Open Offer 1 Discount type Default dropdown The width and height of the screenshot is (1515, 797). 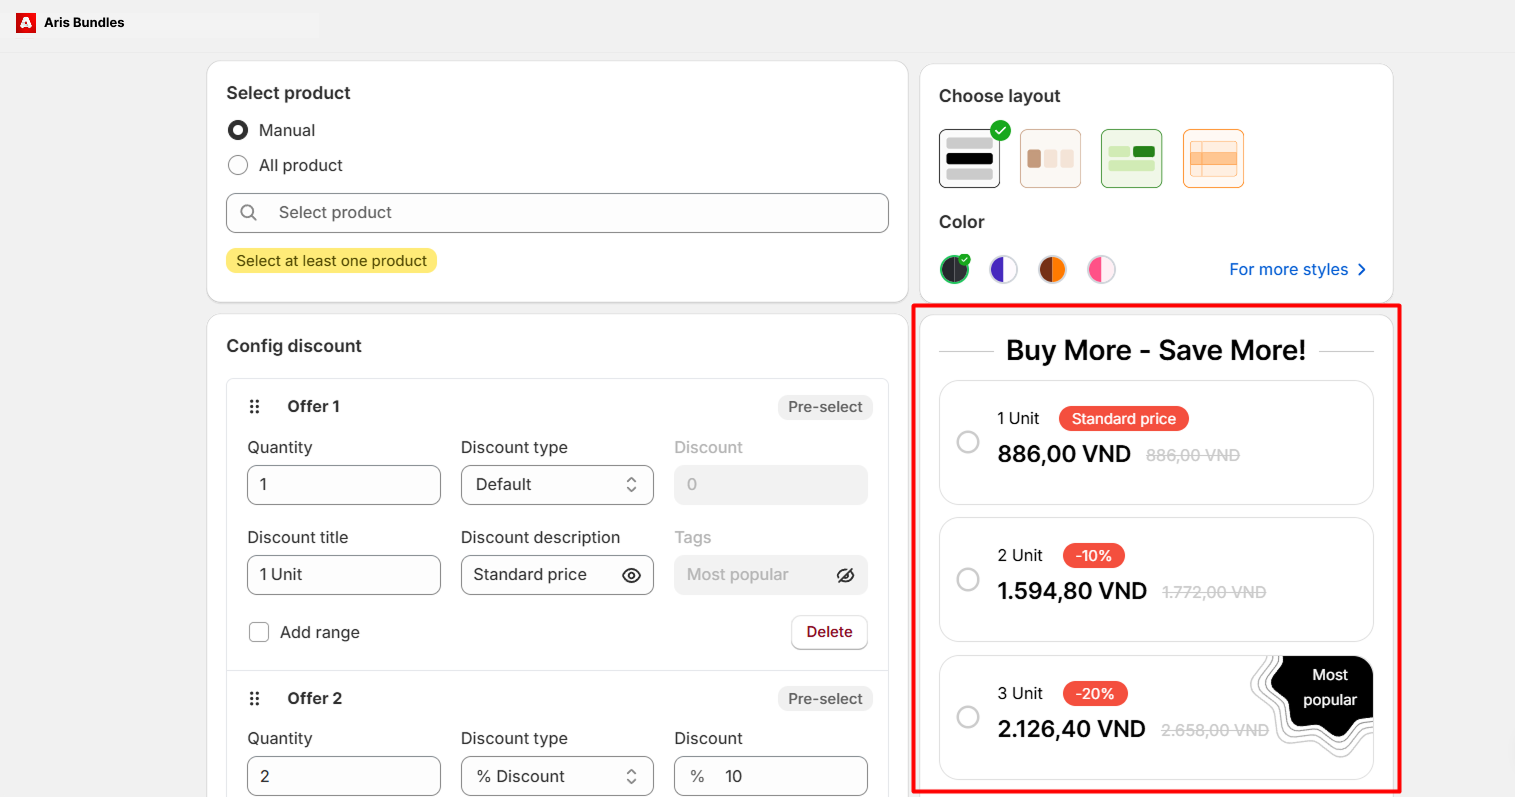click(x=557, y=485)
